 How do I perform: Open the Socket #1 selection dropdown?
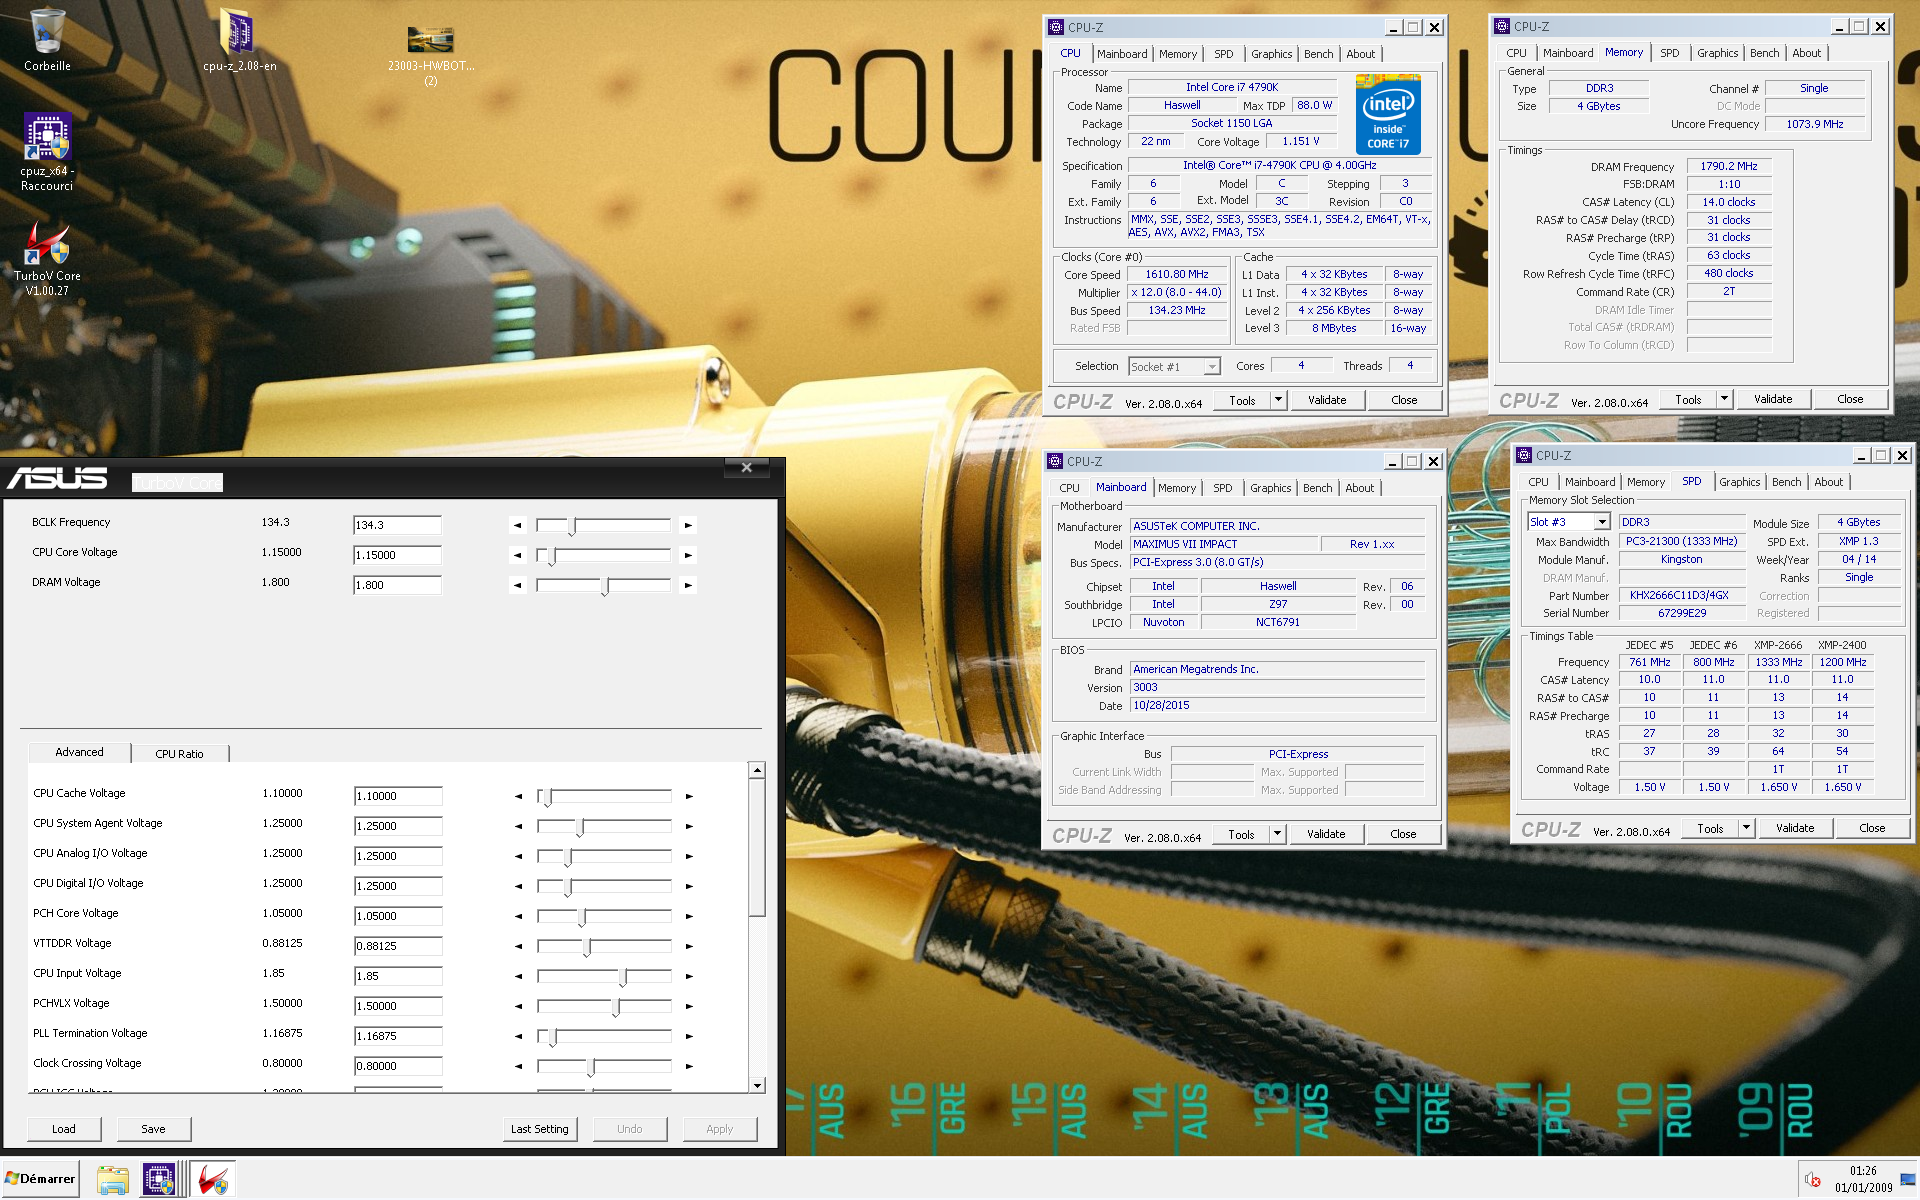pyautogui.click(x=1175, y=367)
